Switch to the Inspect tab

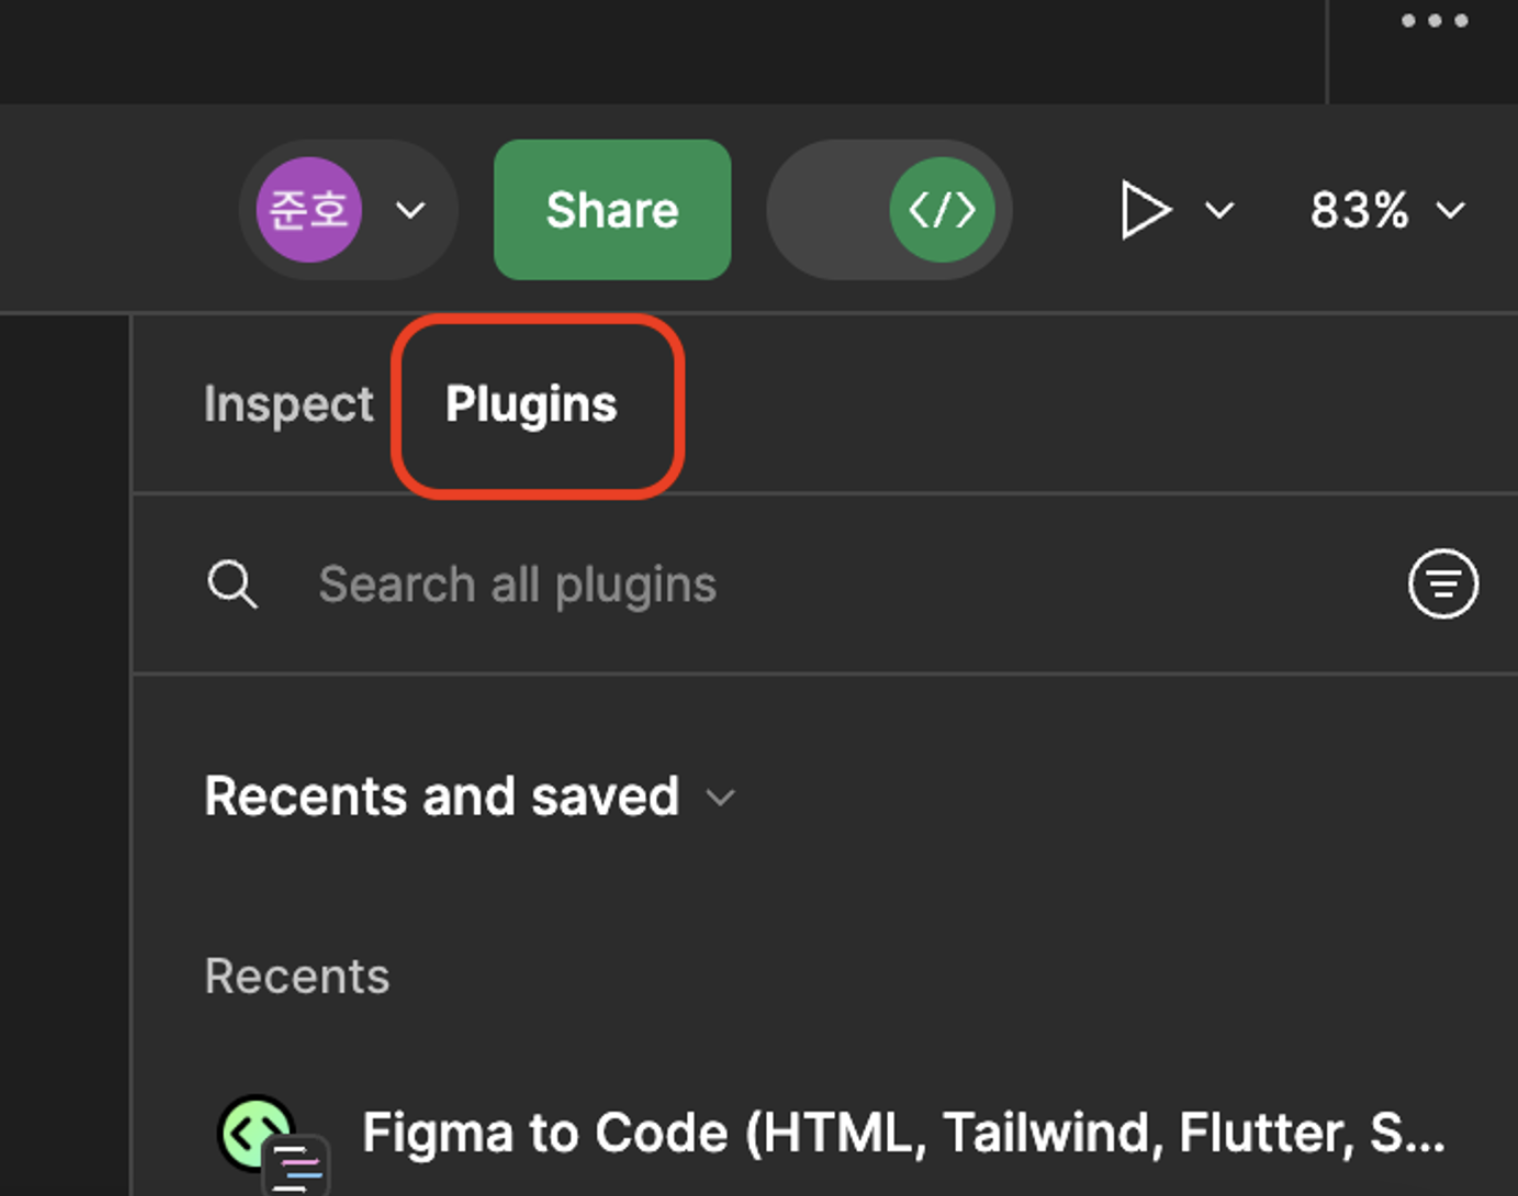288,404
